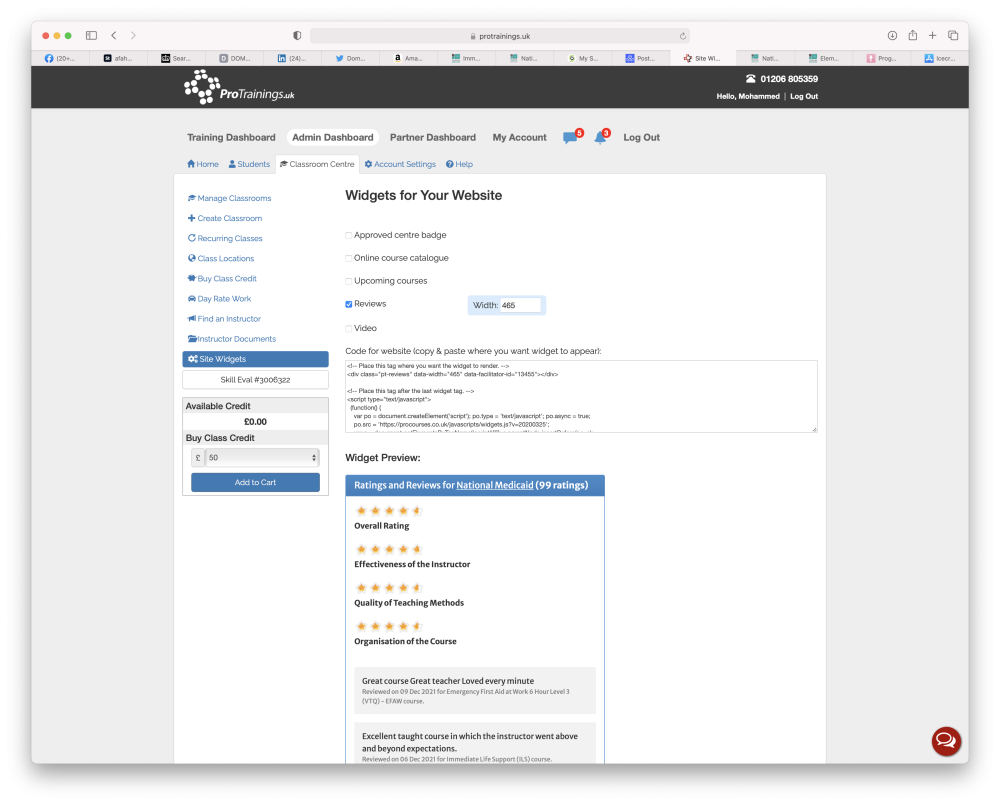Open the Account Settings tab
This screenshot has width=1000, height=805.
pos(400,164)
